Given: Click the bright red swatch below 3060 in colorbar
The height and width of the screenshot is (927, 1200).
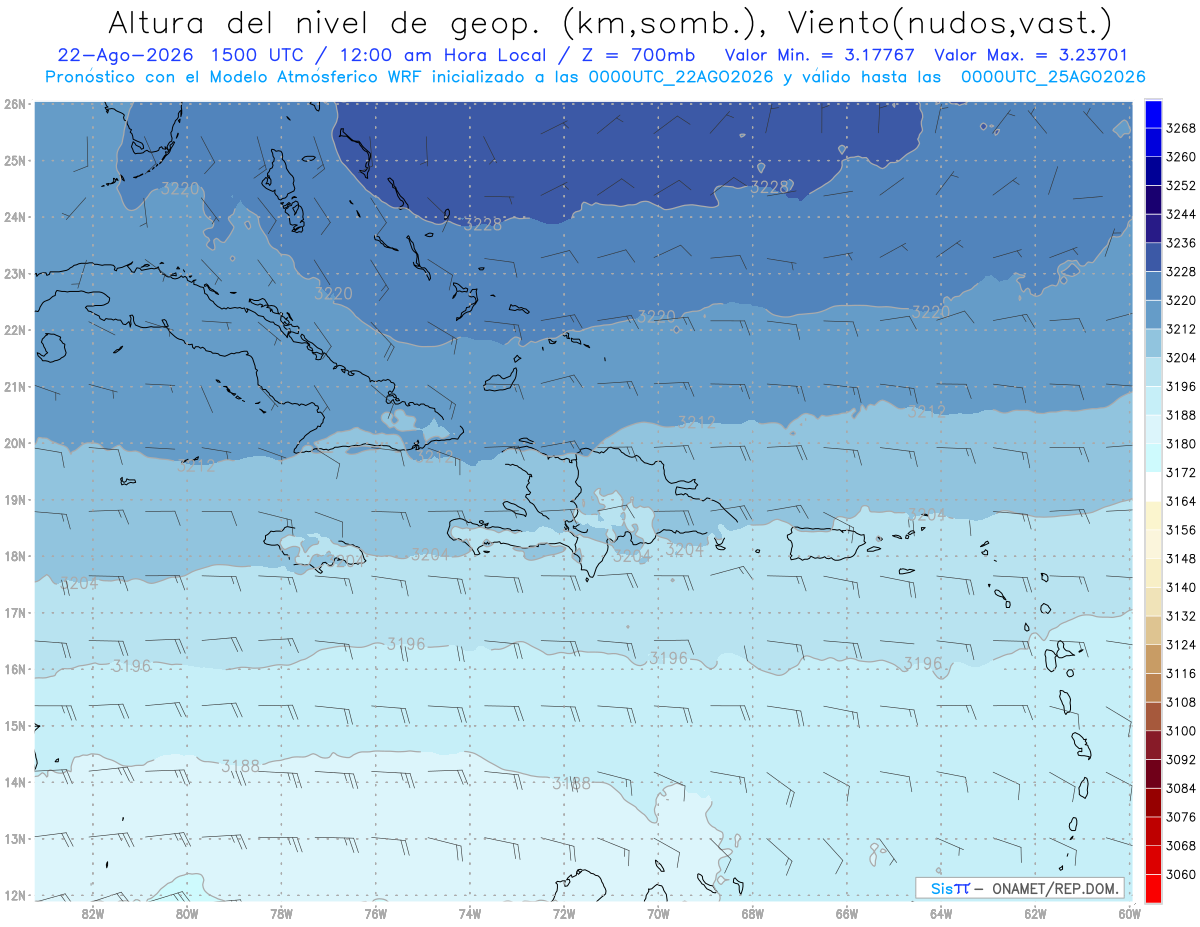Looking at the screenshot, I should coord(1152,888).
